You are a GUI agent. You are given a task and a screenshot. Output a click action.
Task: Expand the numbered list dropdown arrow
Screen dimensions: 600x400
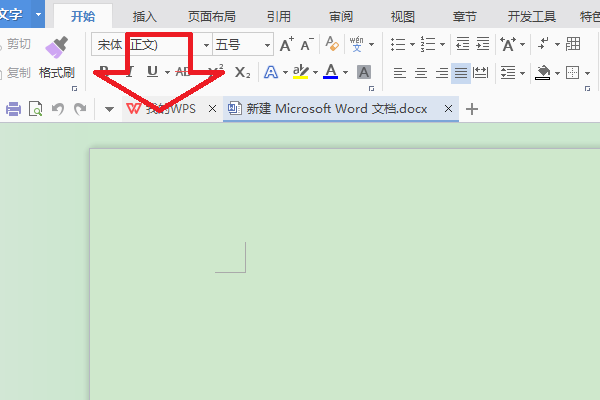(442, 45)
